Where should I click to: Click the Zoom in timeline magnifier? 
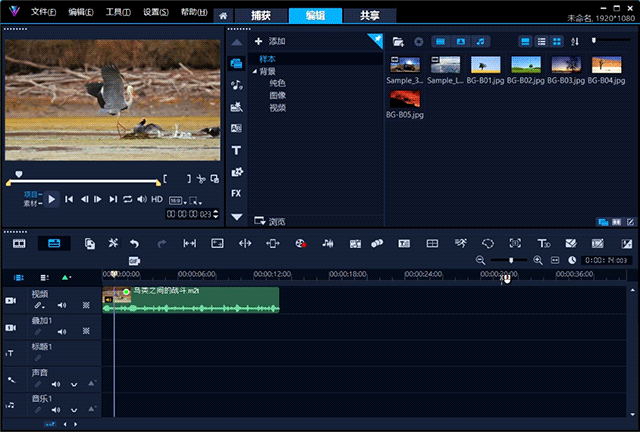point(538,261)
